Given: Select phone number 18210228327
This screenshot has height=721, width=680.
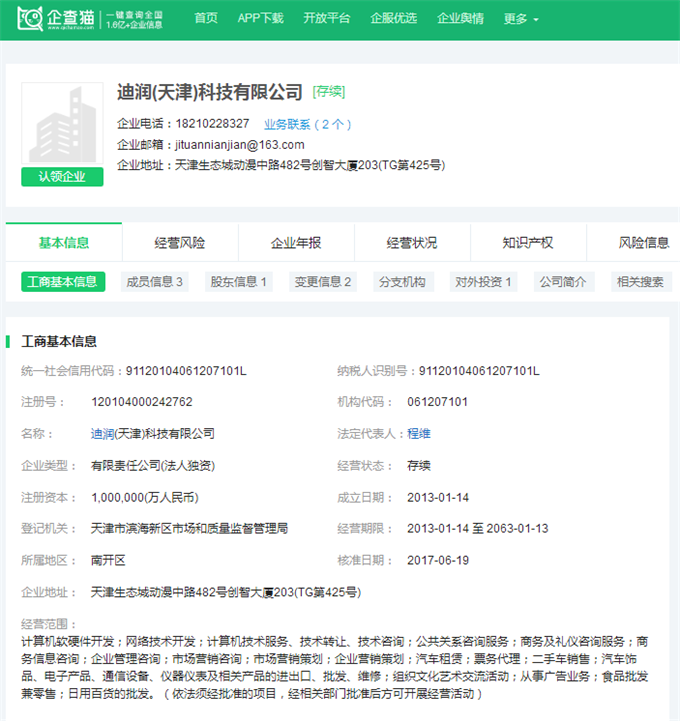Looking at the screenshot, I should pyautogui.click(x=212, y=123).
